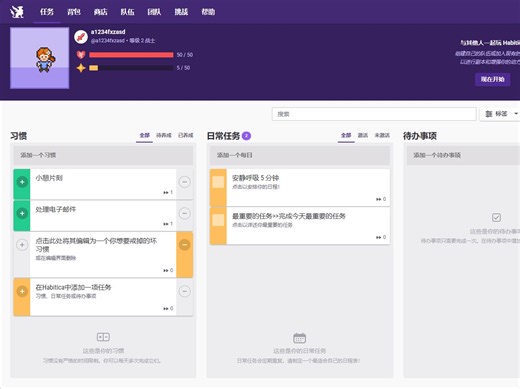Image resolution: width=520 pixels, height=389 pixels.
Task: Click the 现在开始 button
Action: click(492, 79)
